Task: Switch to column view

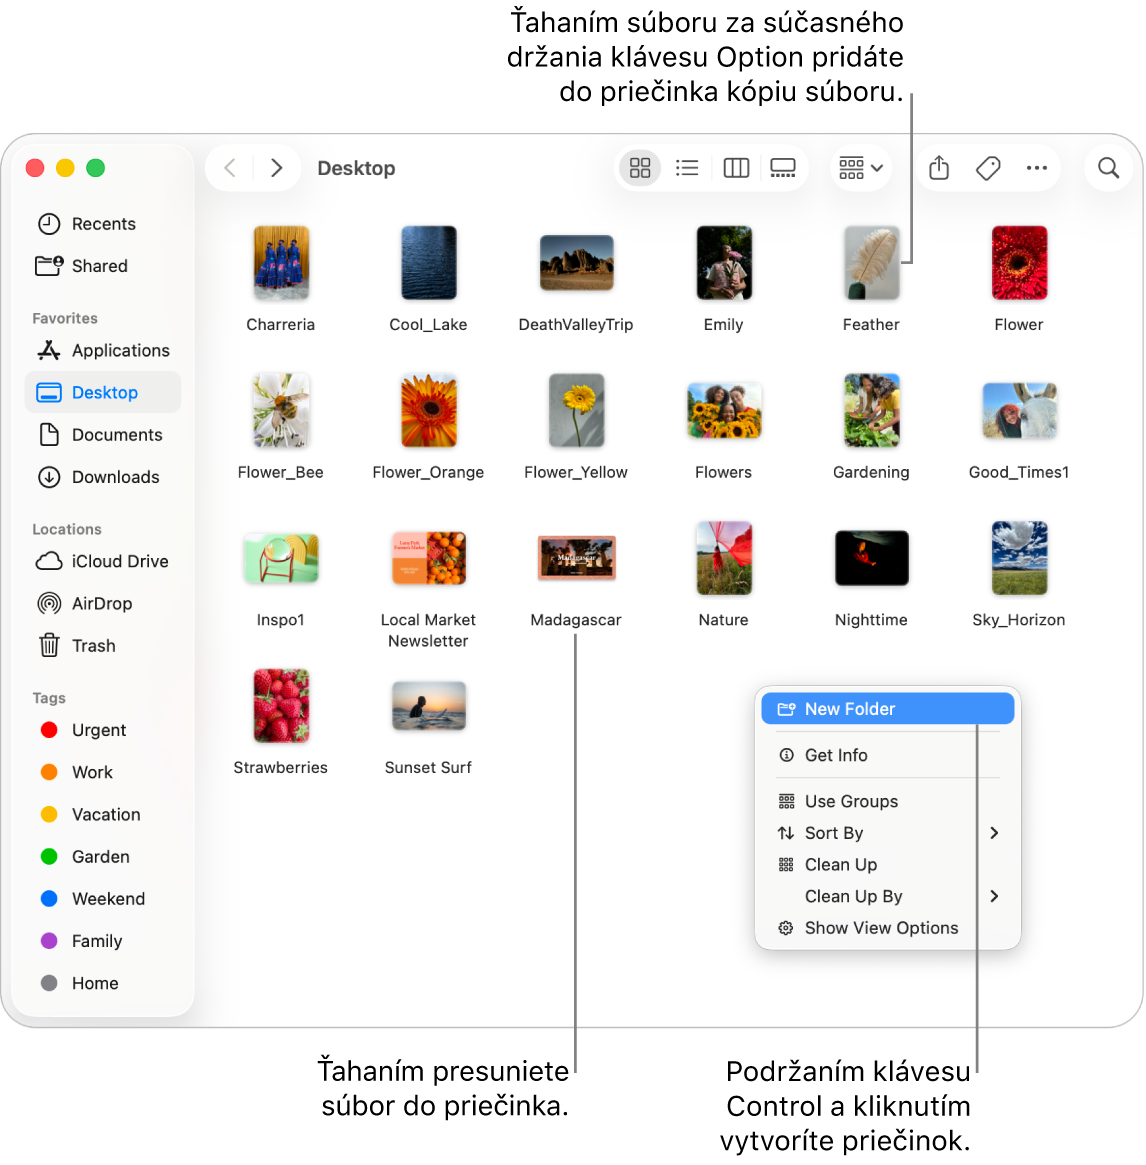Action: [736, 168]
